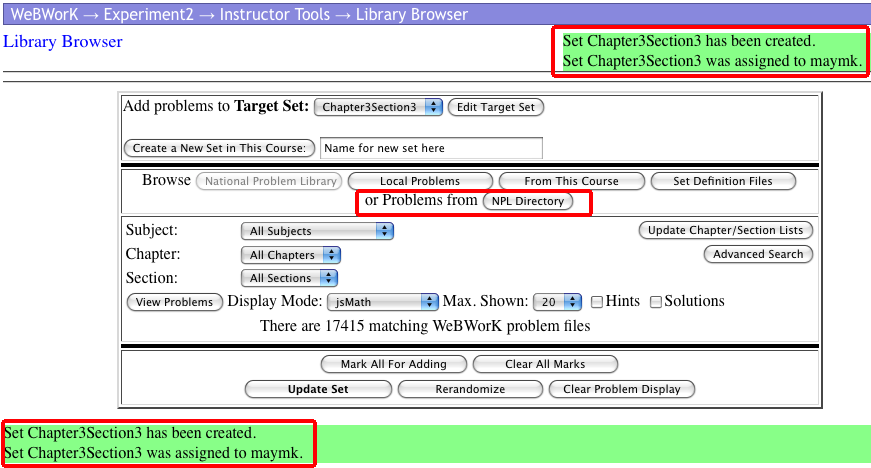The image size is (871, 468).
Task: Browse Set Definition Files
Action: point(723,181)
